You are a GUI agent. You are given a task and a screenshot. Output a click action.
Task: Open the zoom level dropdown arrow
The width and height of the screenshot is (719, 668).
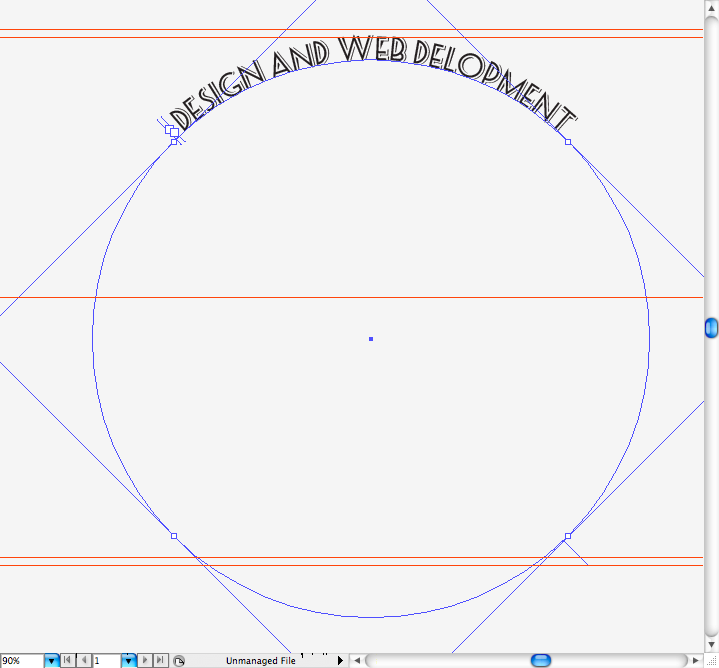click(x=52, y=661)
